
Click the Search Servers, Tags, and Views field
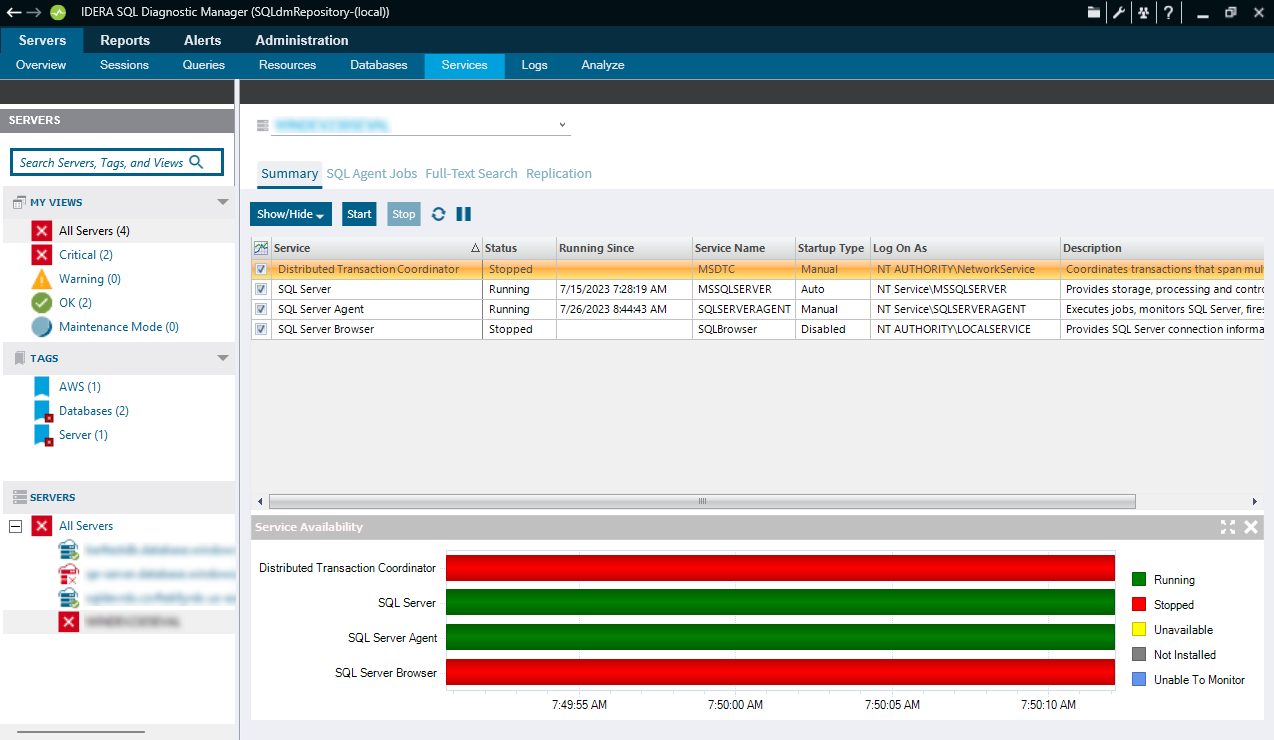(x=116, y=162)
